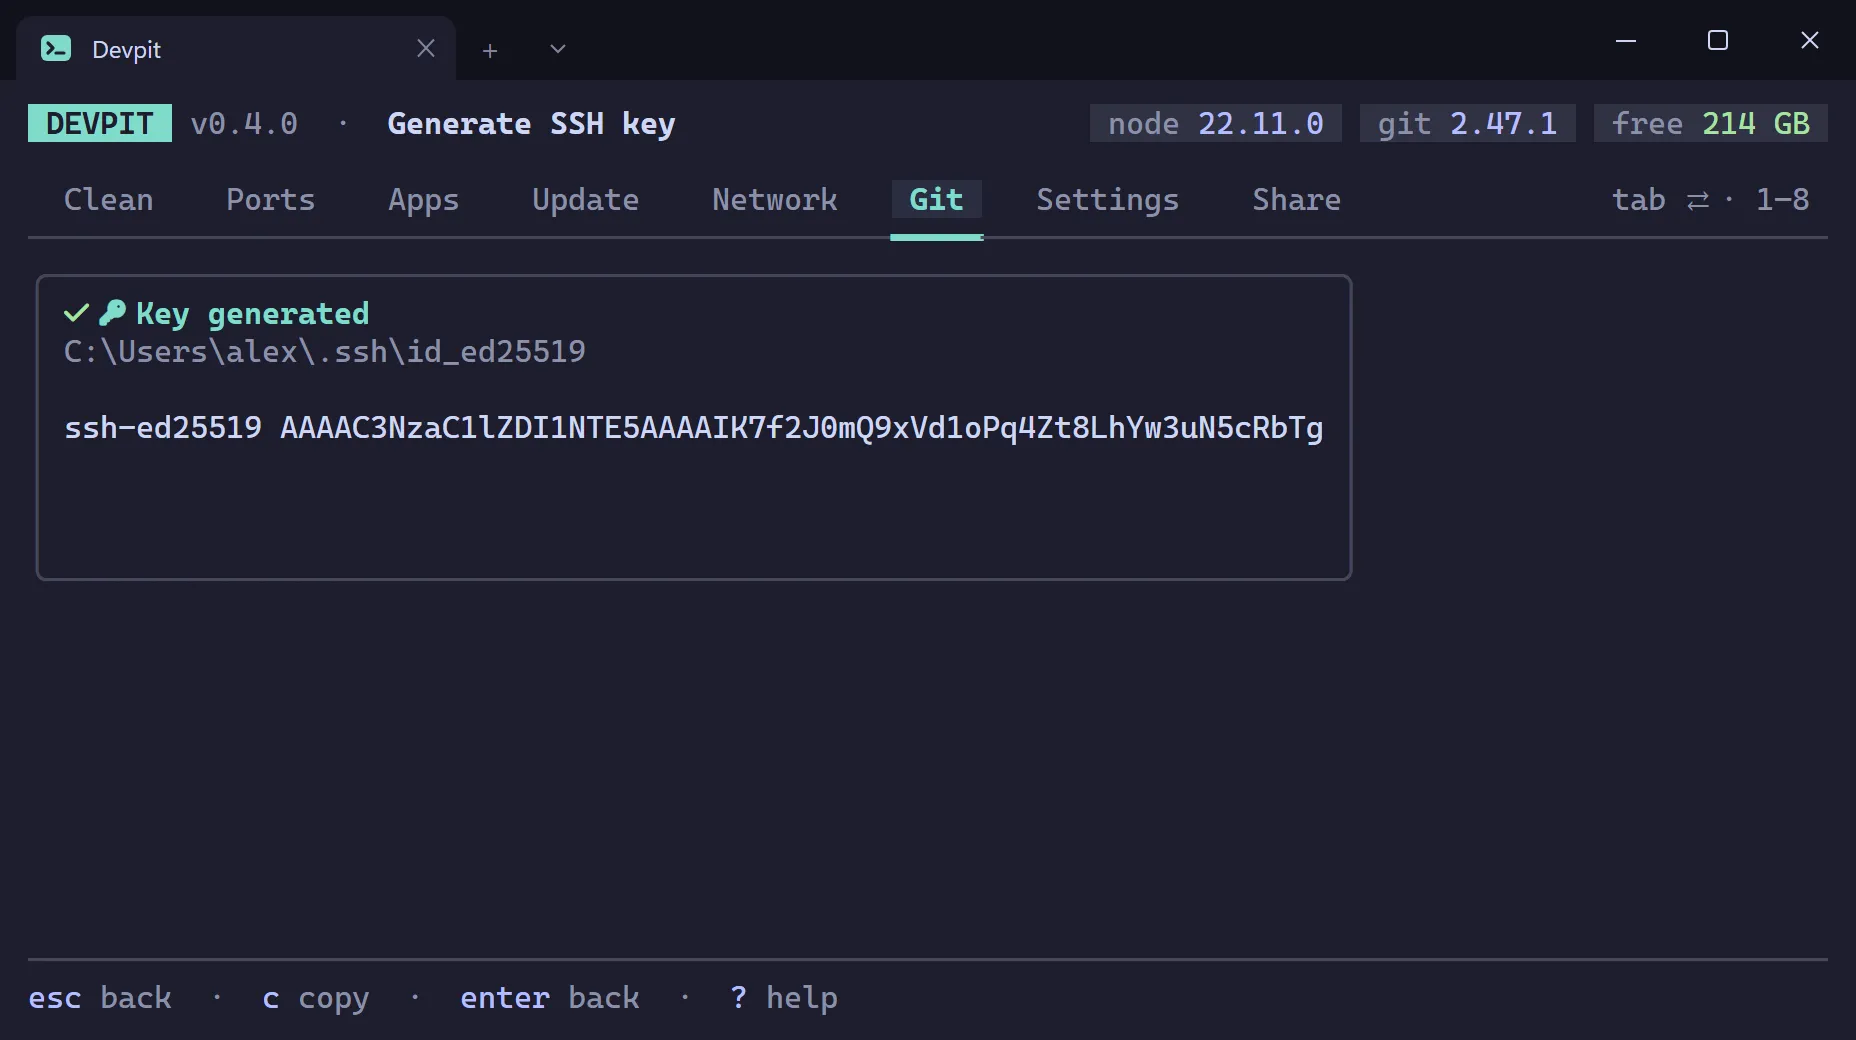The image size is (1856, 1040).
Task: Expand the new tab profile dropdown chevron
Action: click(x=558, y=49)
